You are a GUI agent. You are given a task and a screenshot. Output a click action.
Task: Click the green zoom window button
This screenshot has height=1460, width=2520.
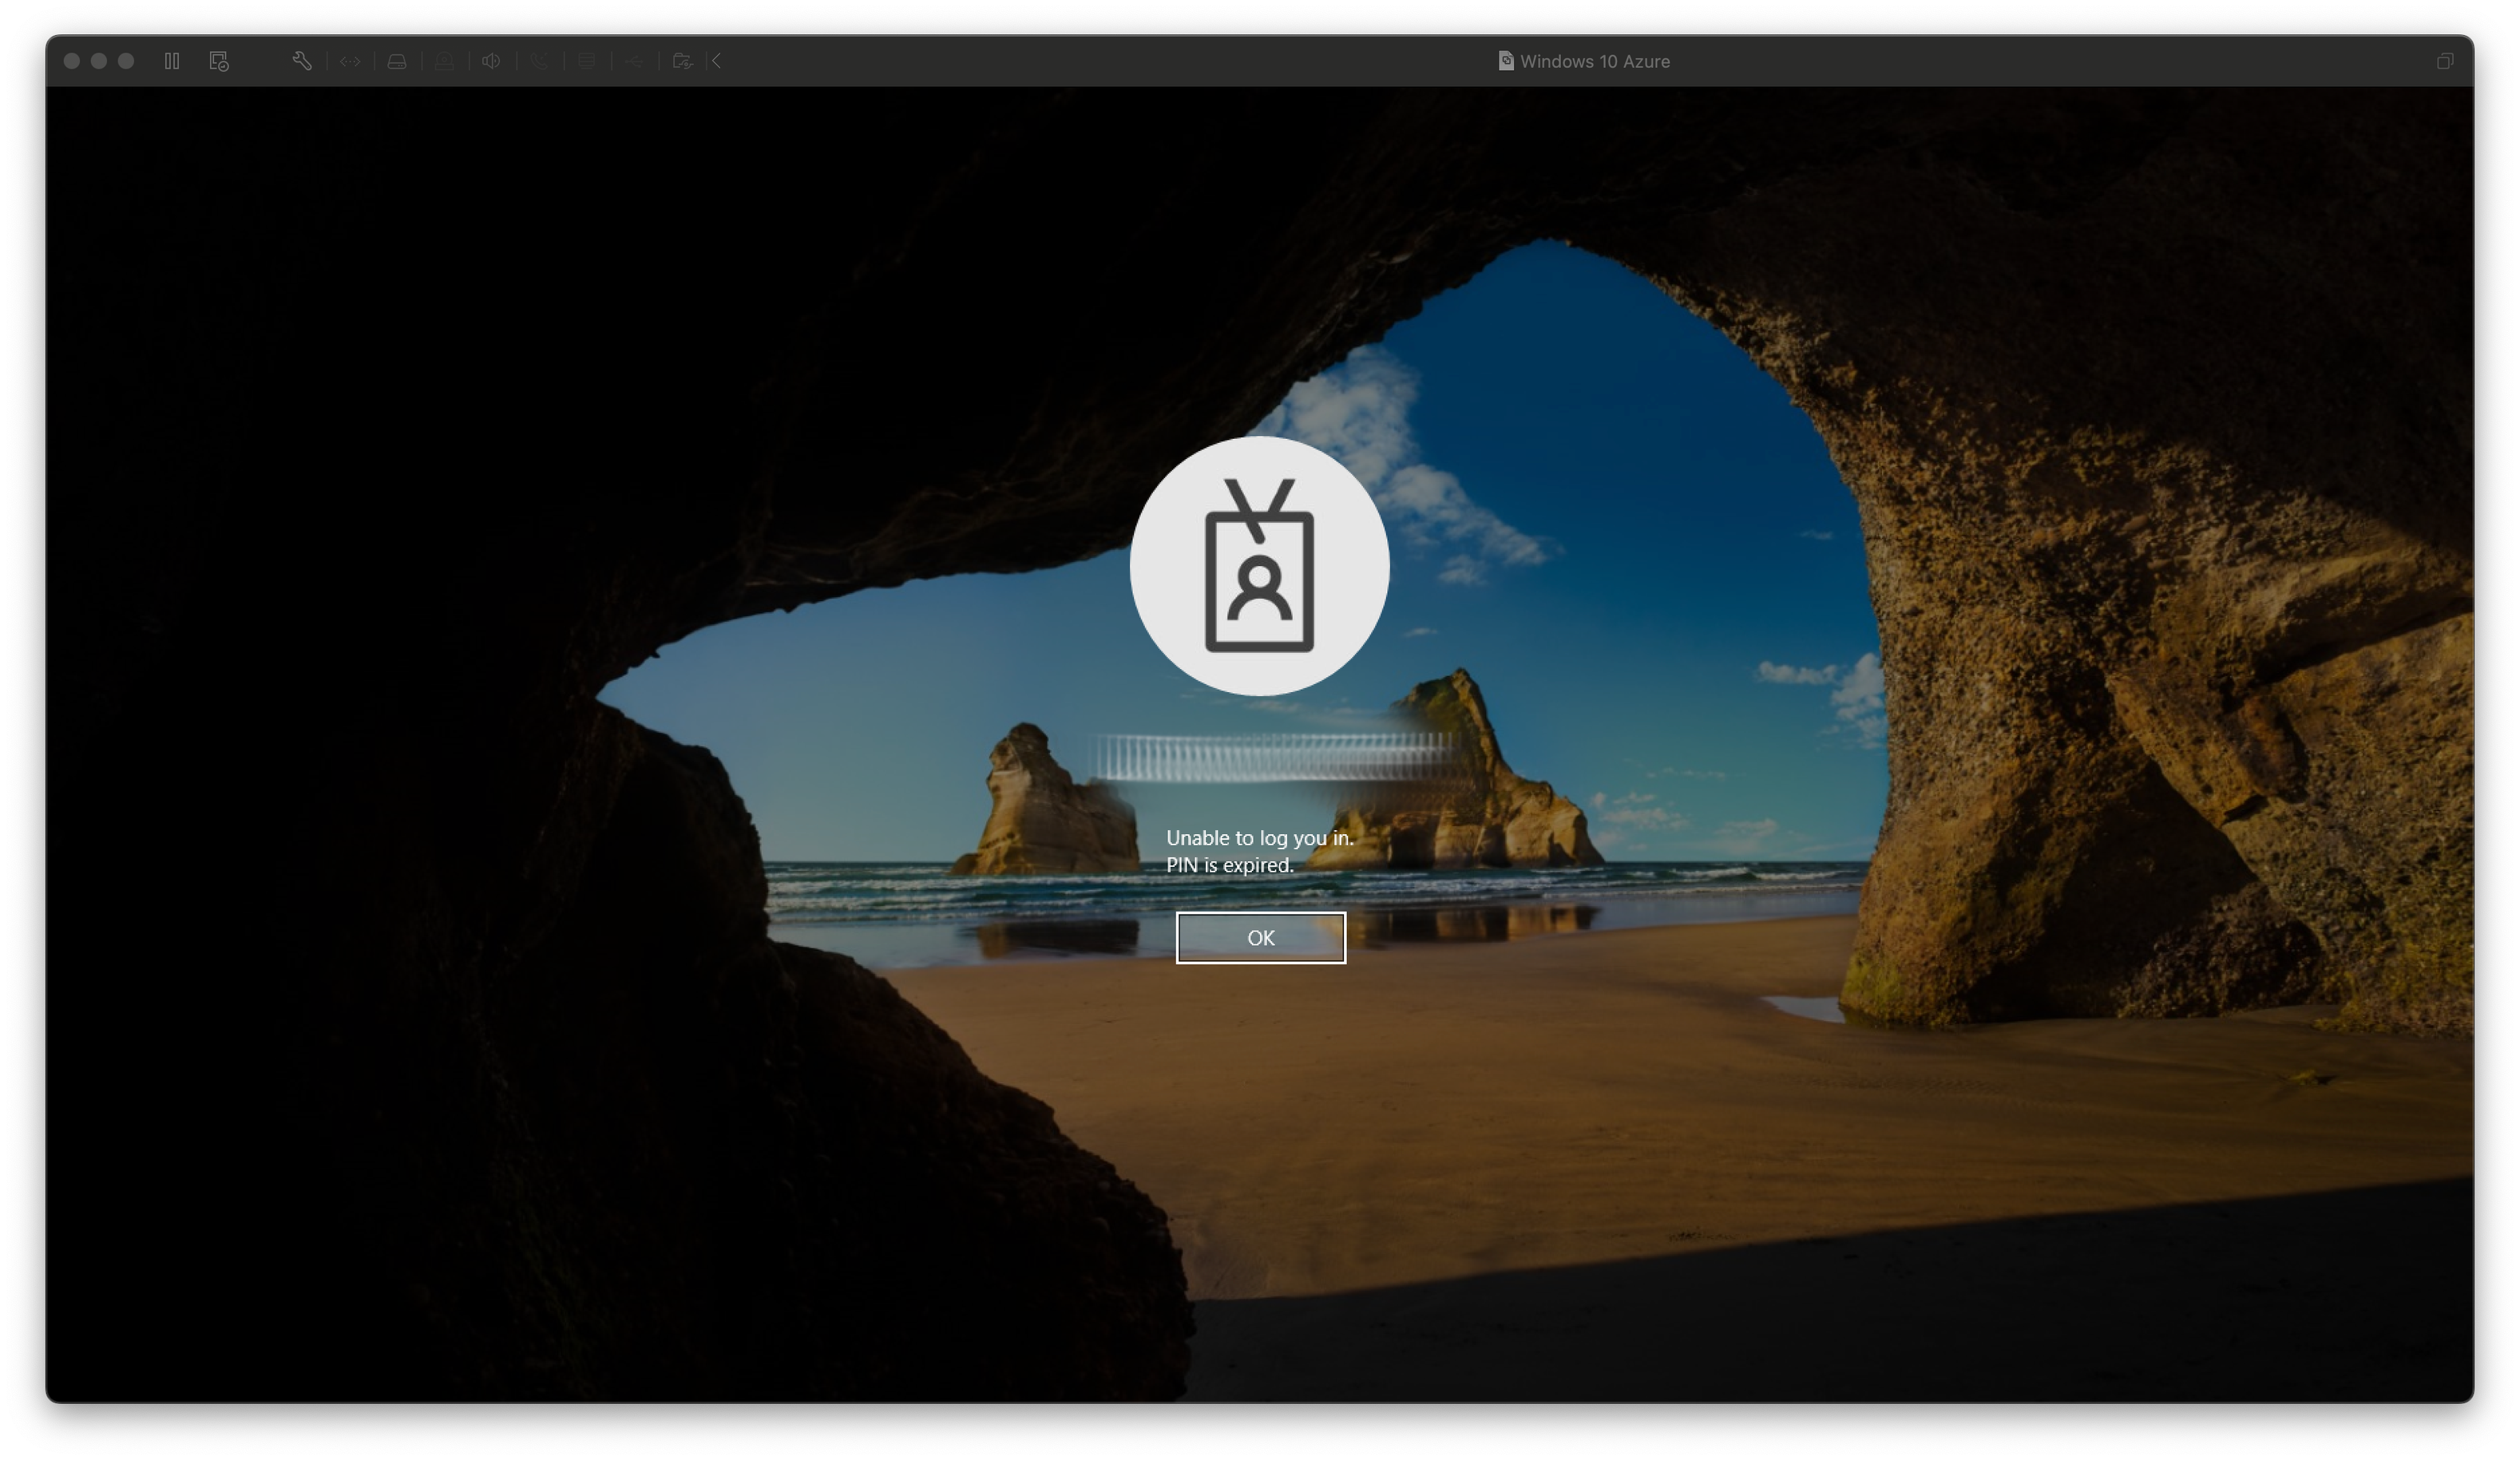tap(126, 61)
